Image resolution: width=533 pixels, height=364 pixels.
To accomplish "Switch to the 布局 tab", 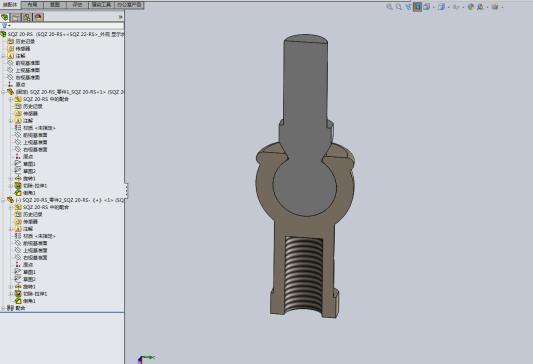I will 33,5.
